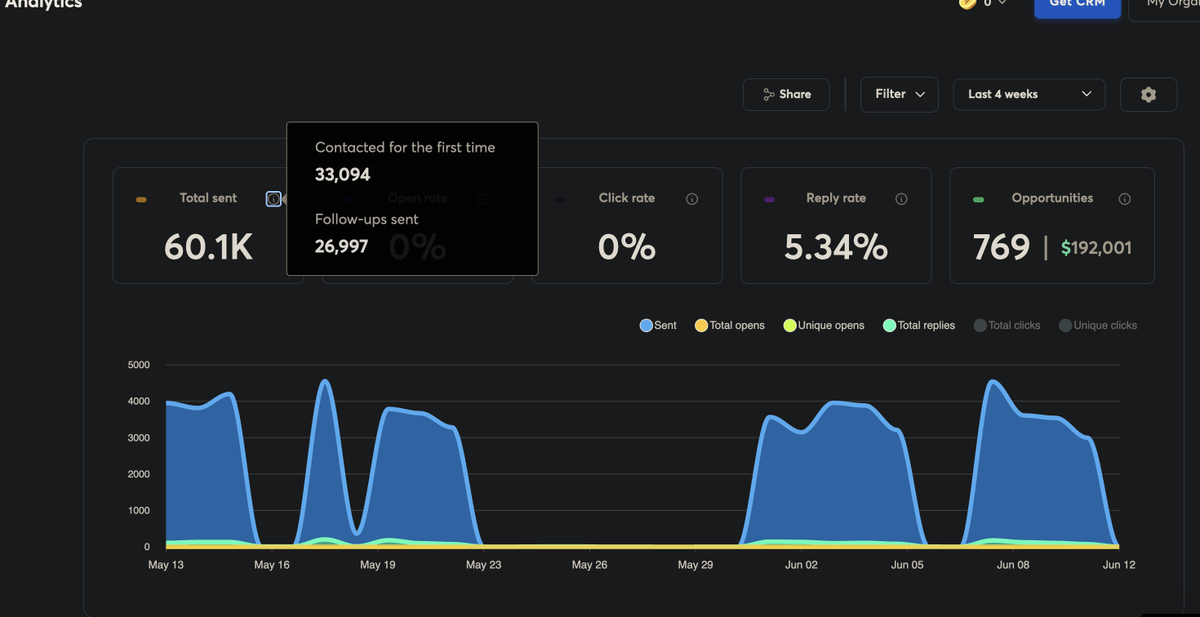The width and height of the screenshot is (1200, 617).
Task: Open the Filter dropdown
Action: click(899, 94)
